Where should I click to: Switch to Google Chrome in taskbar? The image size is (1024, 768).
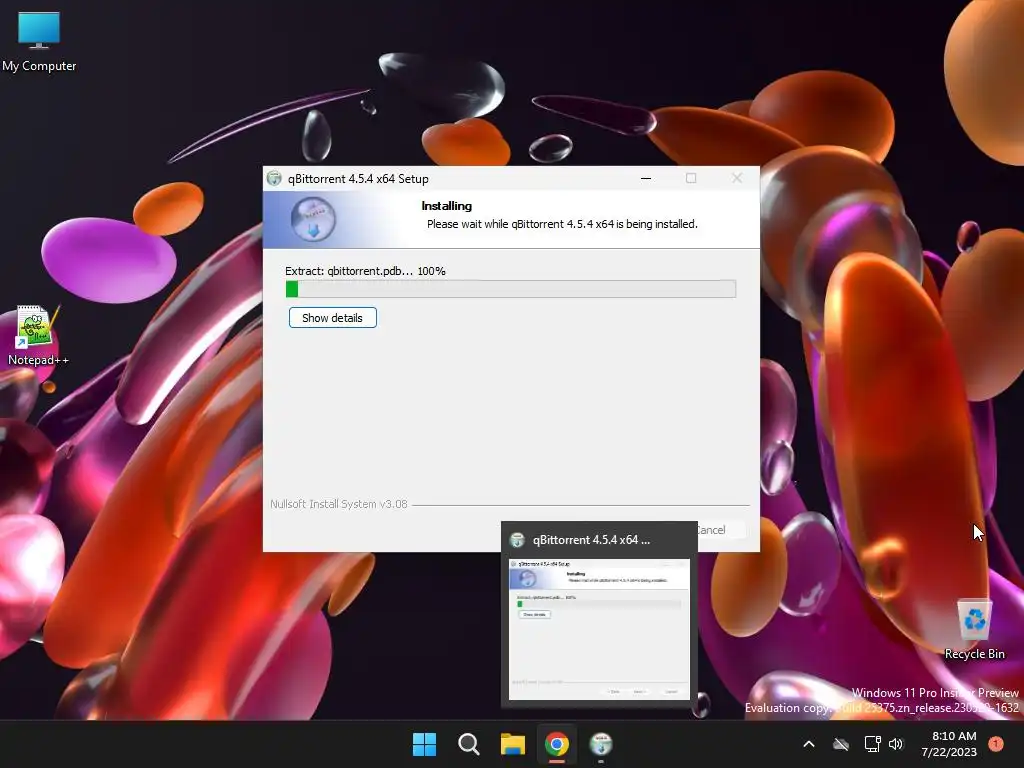pyautogui.click(x=556, y=744)
